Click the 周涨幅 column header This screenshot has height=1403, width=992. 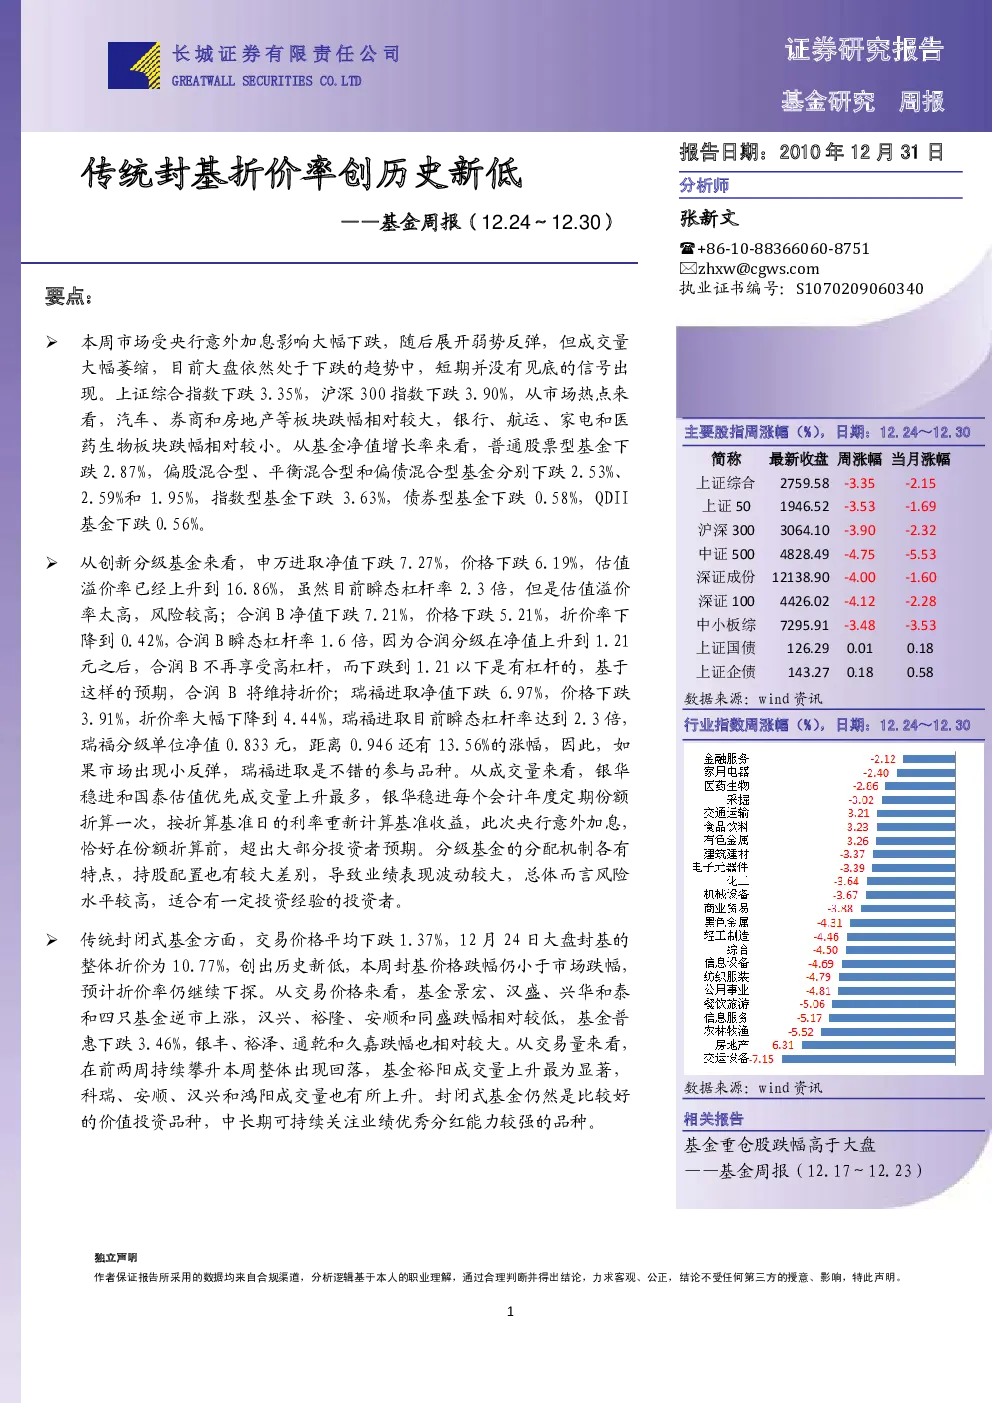pos(859,459)
